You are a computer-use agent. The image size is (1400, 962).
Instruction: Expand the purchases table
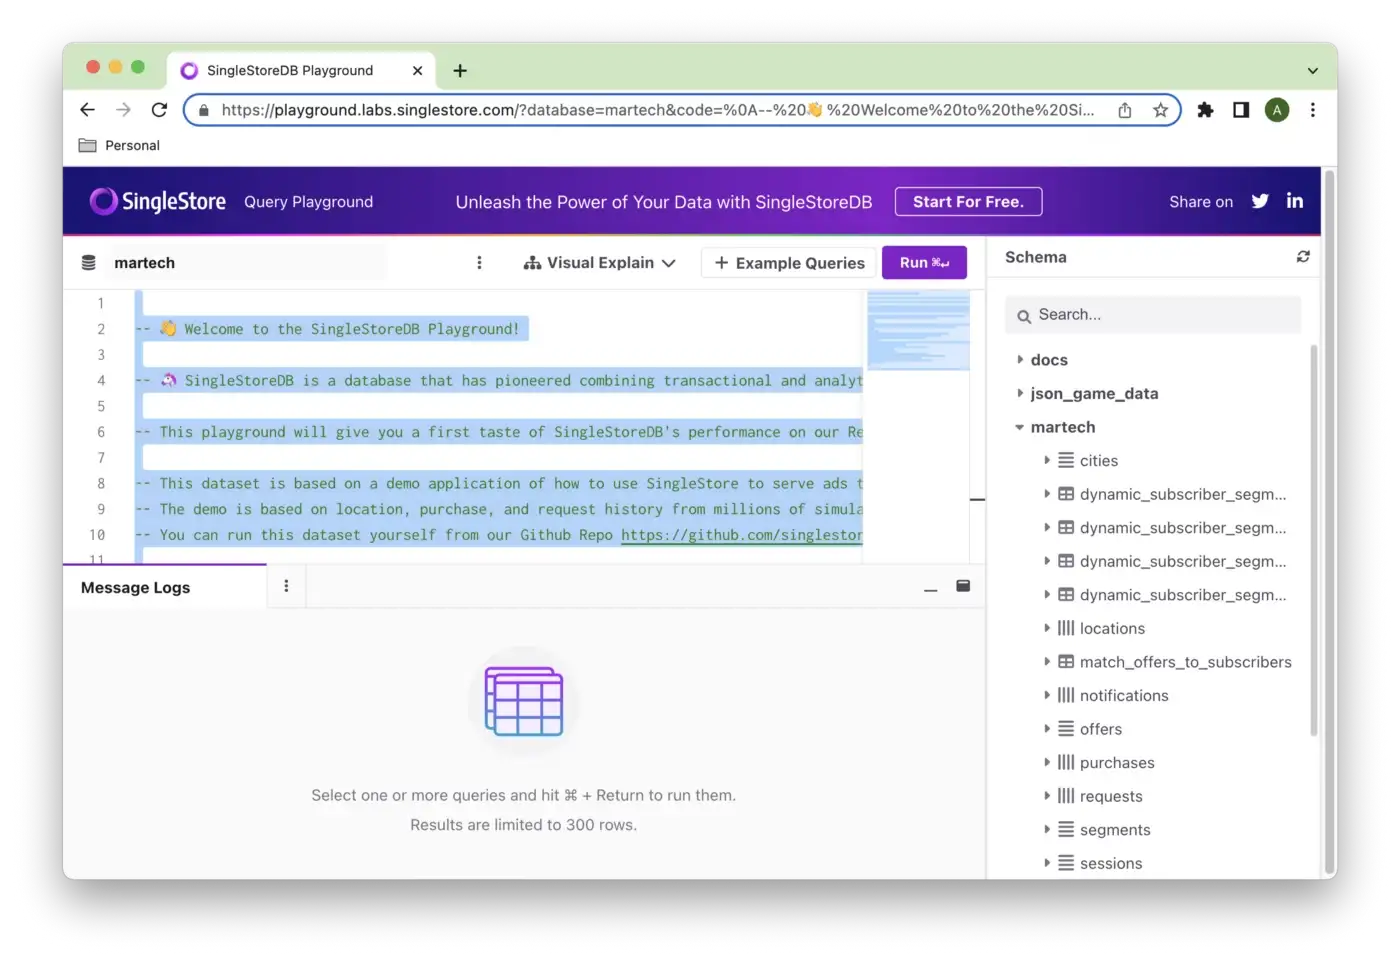tap(1047, 762)
